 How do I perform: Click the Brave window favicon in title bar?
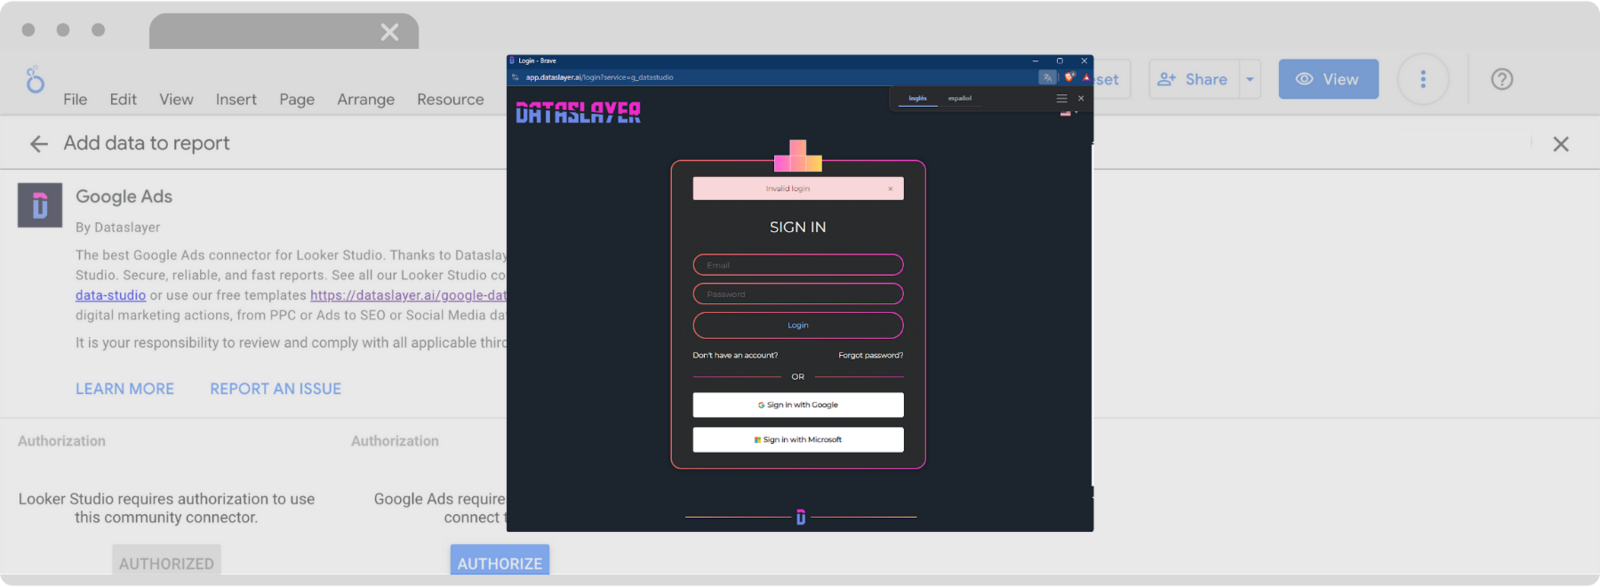coord(512,61)
